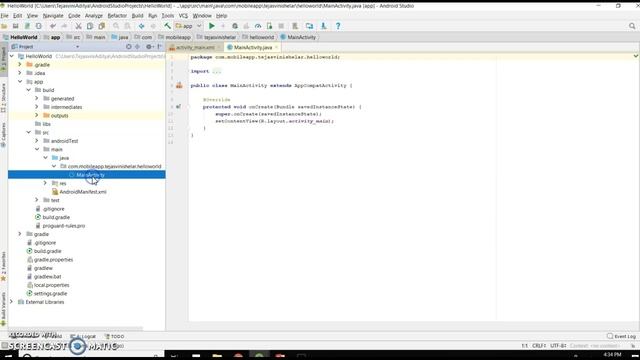Image resolution: width=640 pixels, height=360 pixels.
Task: Click the Help question mark icon
Action: click(x=338, y=26)
